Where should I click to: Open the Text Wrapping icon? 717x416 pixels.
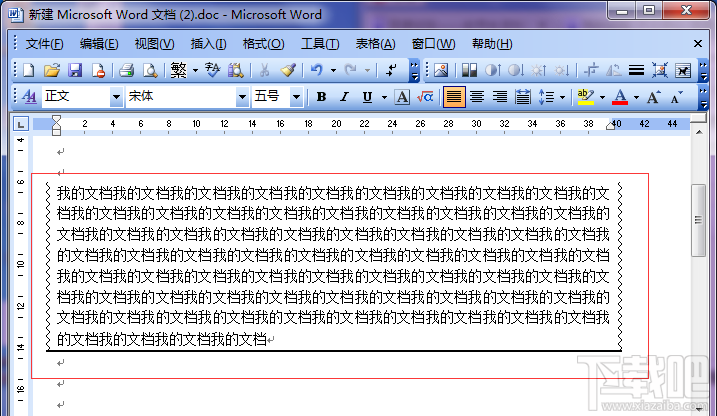(683, 70)
